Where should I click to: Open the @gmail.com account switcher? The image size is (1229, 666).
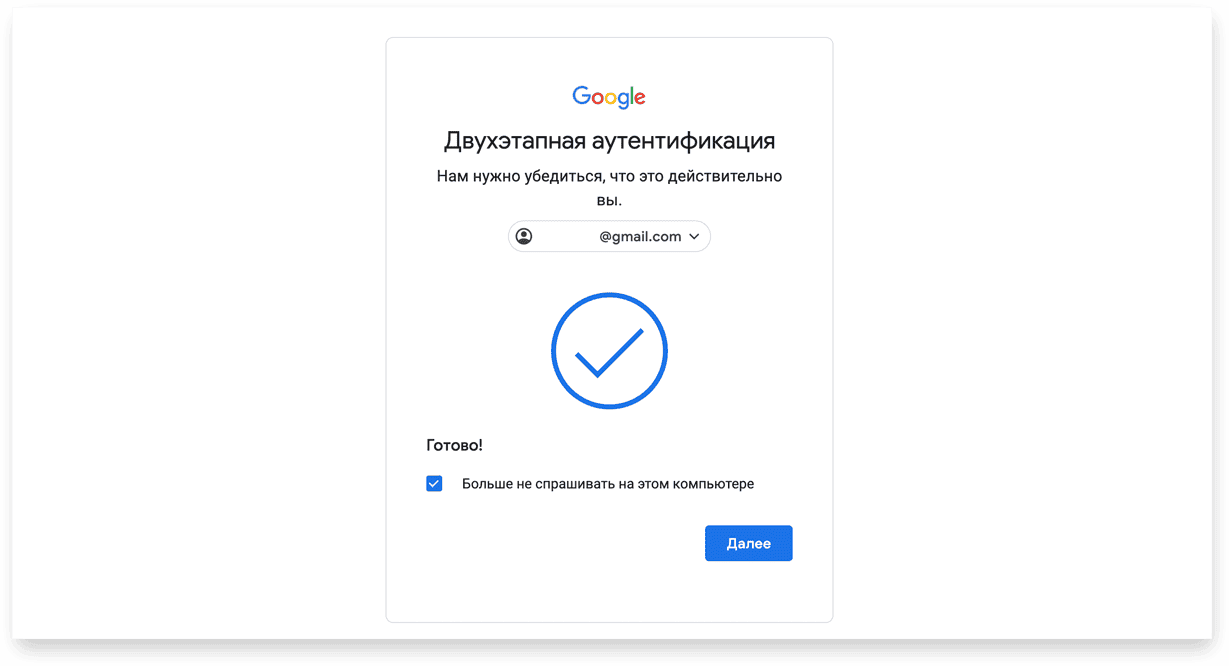pos(609,237)
